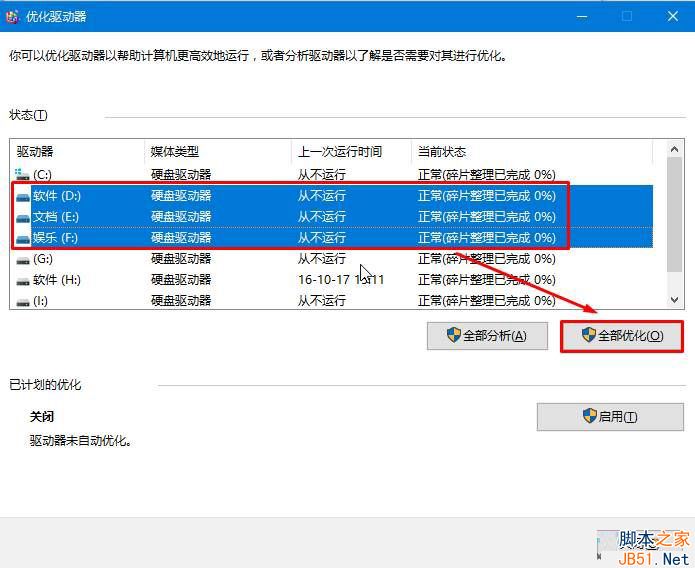Select the 软件 (H:) row last run time
Viewport: 695px width, 568px height.
(x=340, y=280)
